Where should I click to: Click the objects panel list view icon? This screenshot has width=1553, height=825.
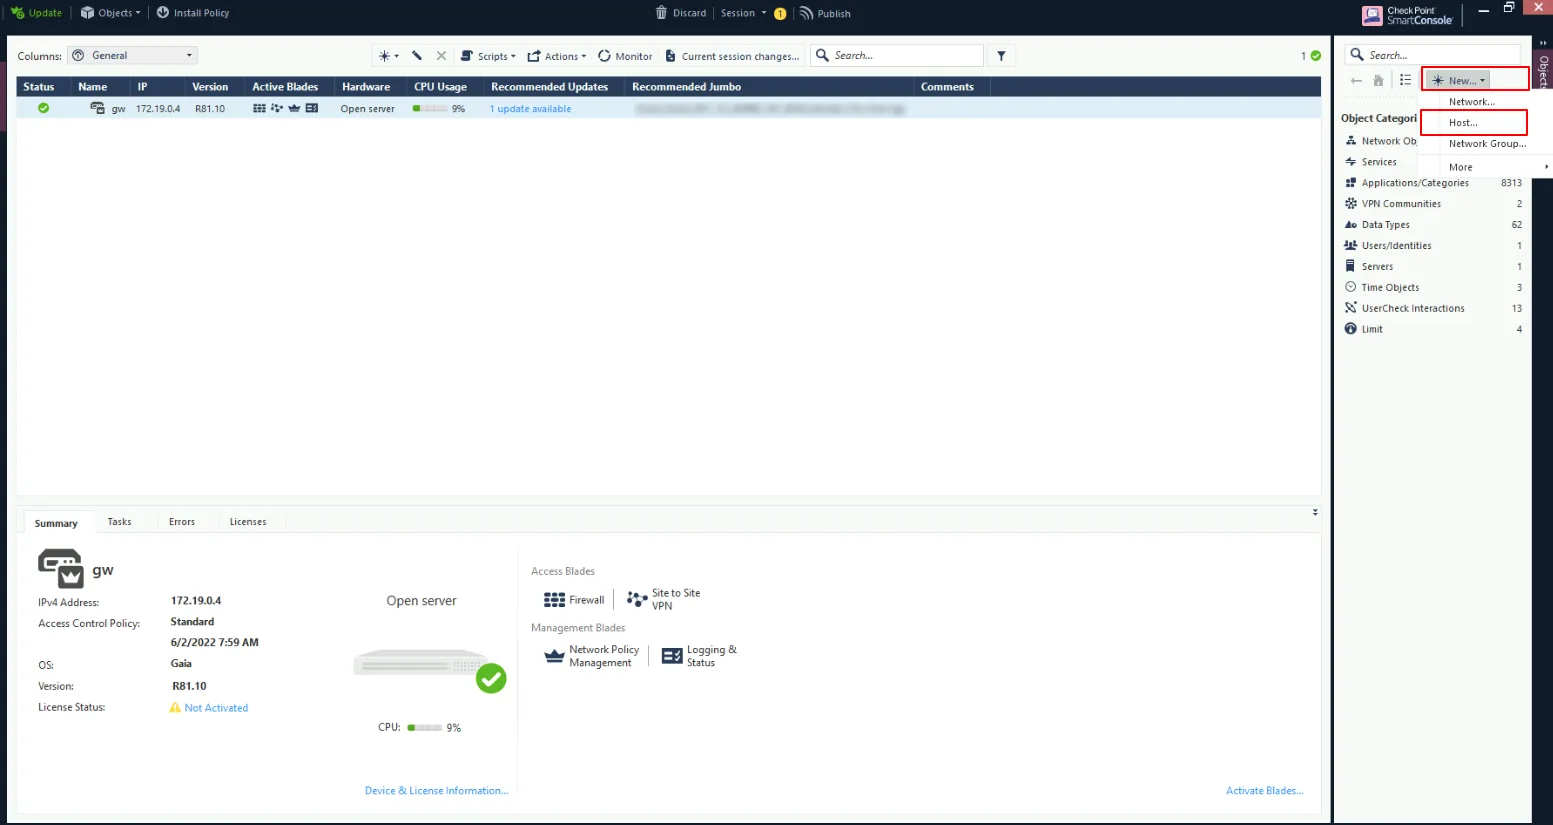1405,80
